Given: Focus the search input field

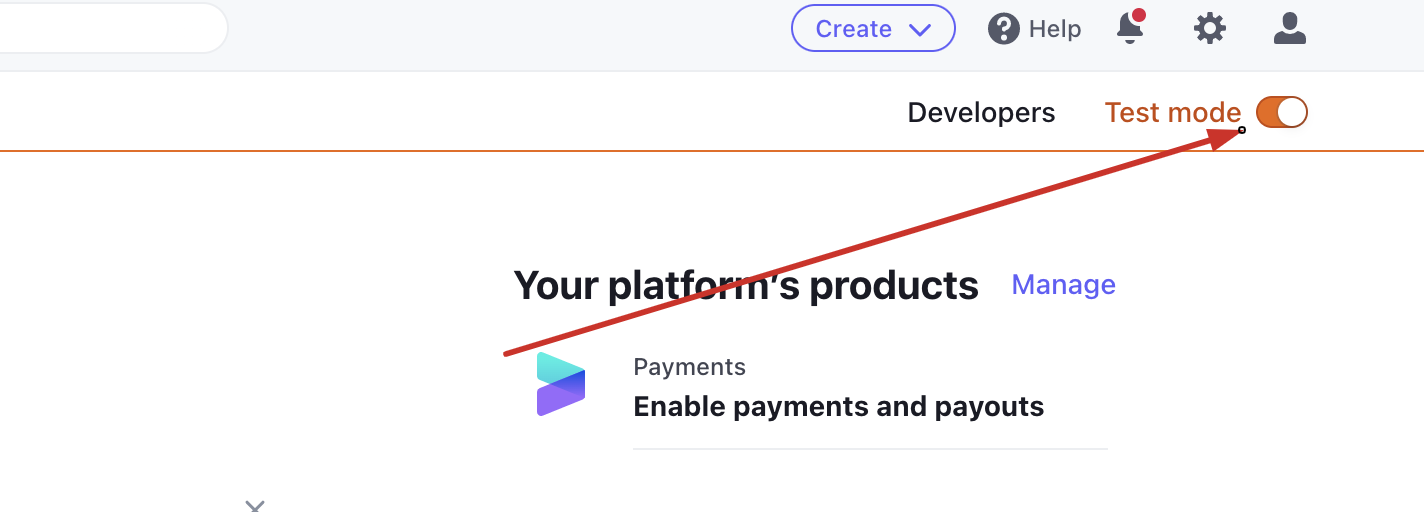Looking at the screenshot, I should pos(114,28).
